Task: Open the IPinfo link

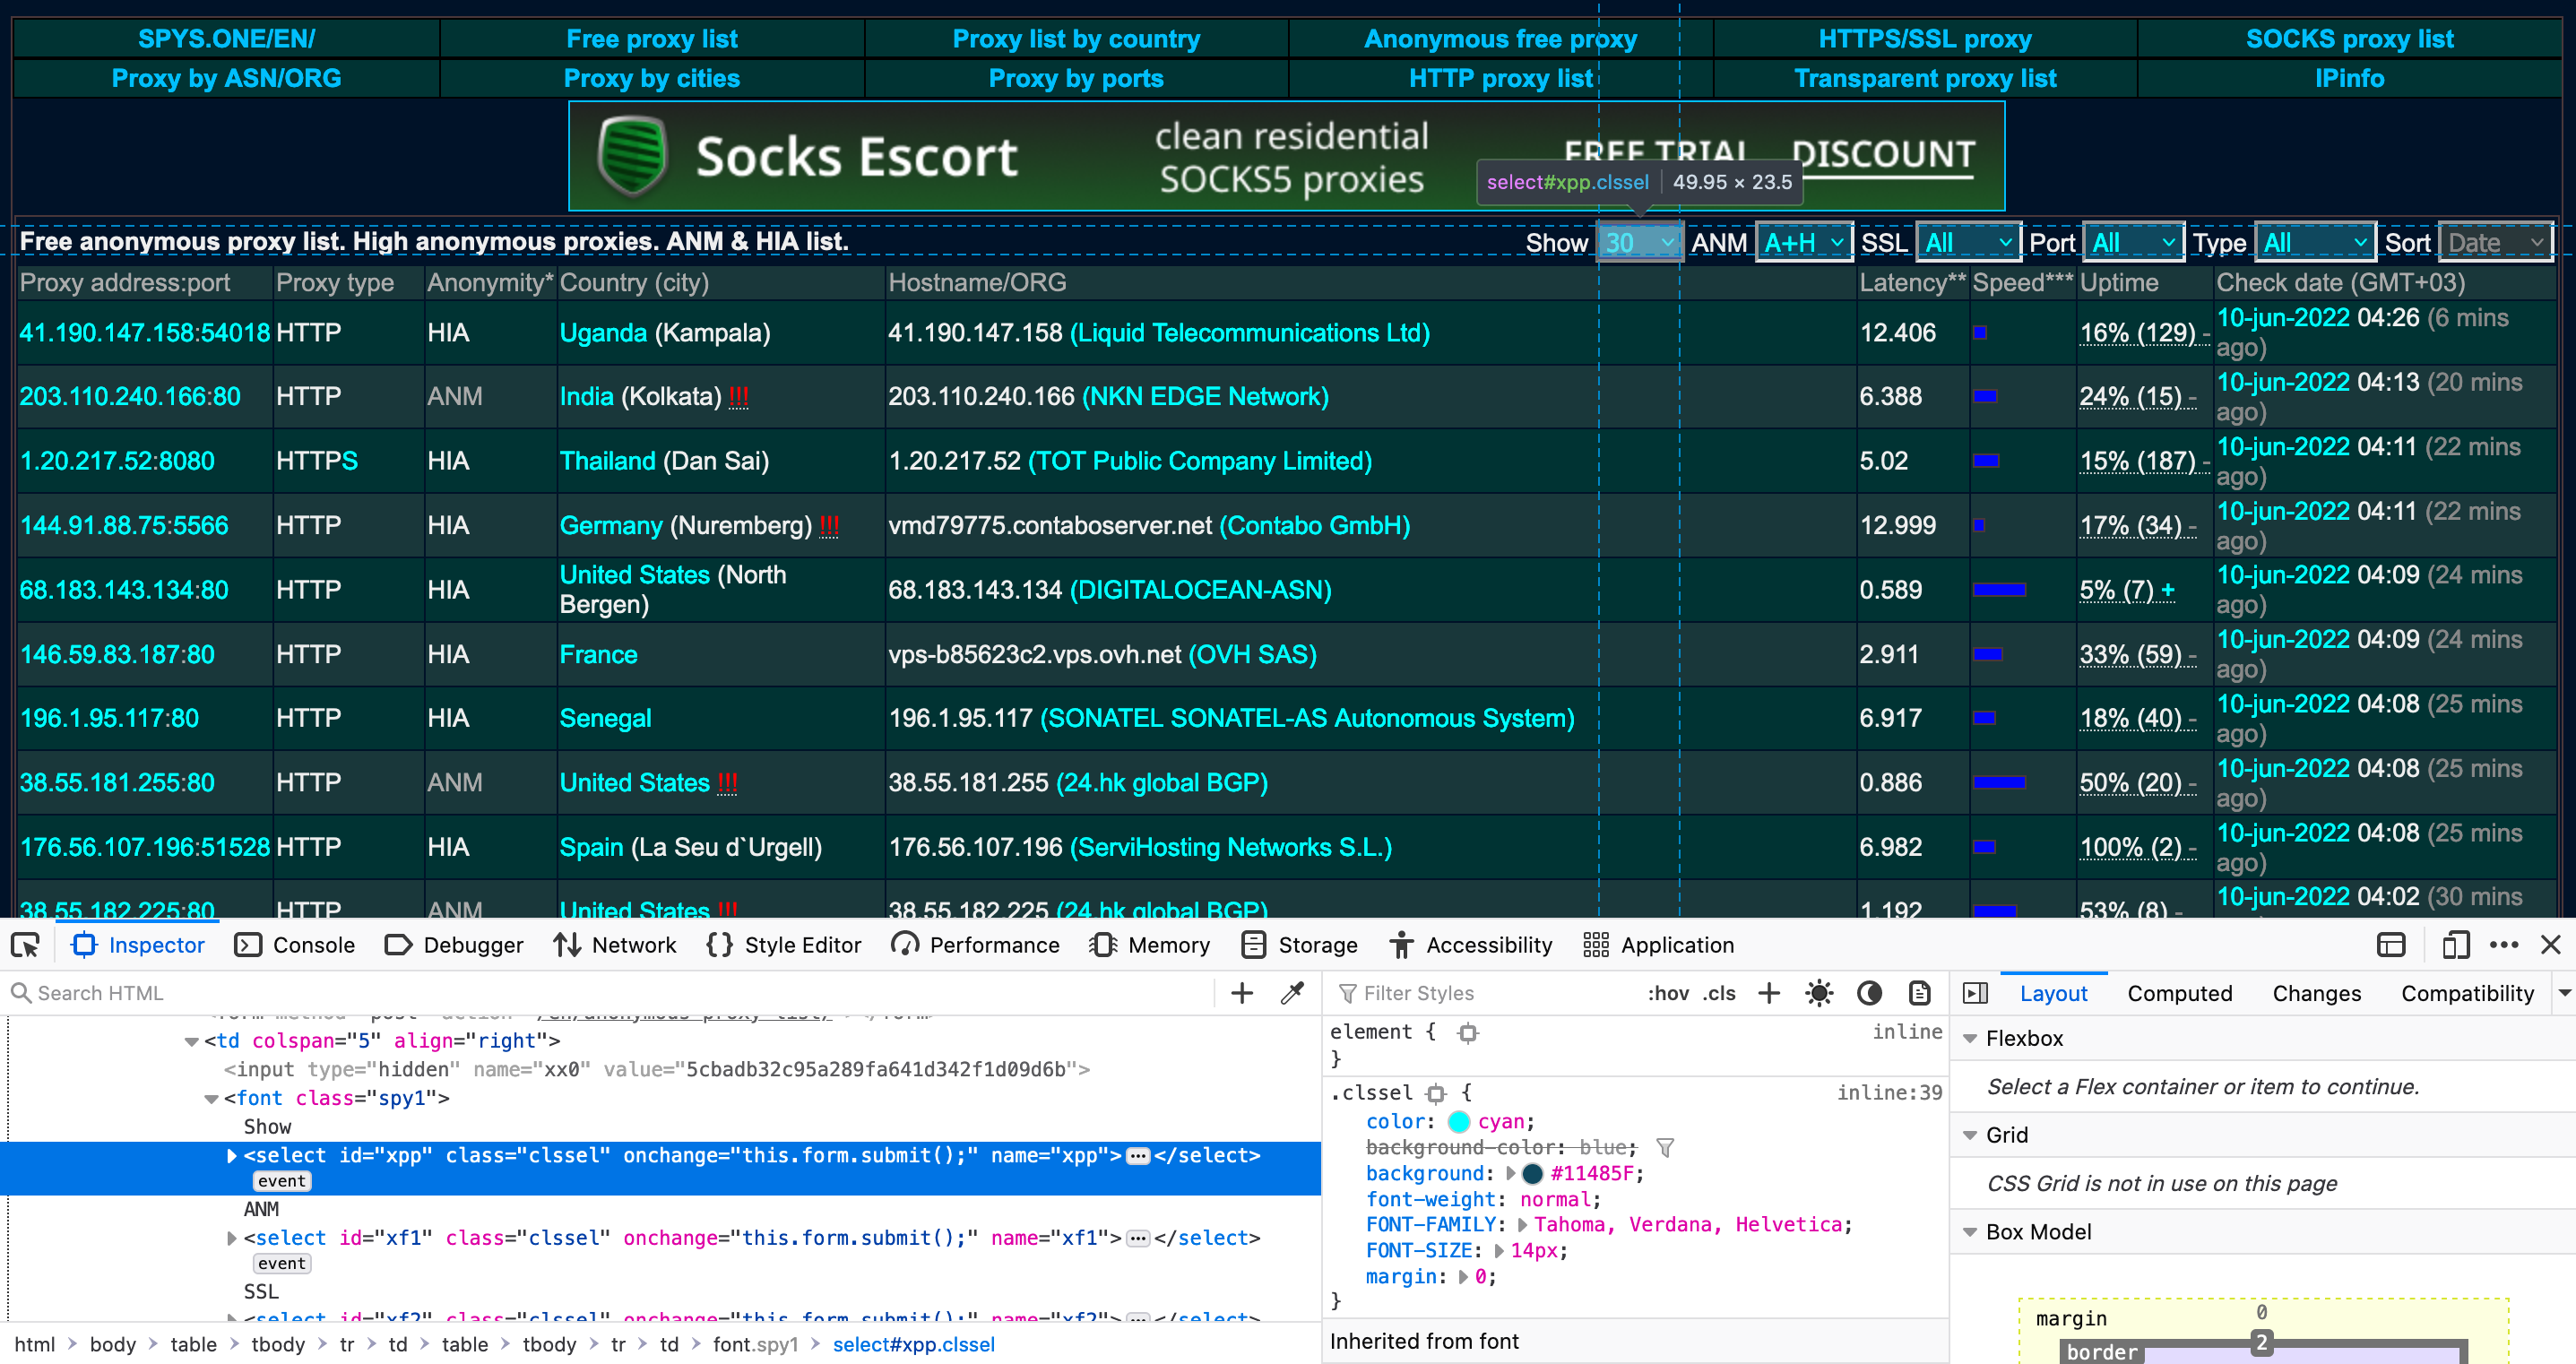Action: pyautogui.click(x=2350, y=78)
